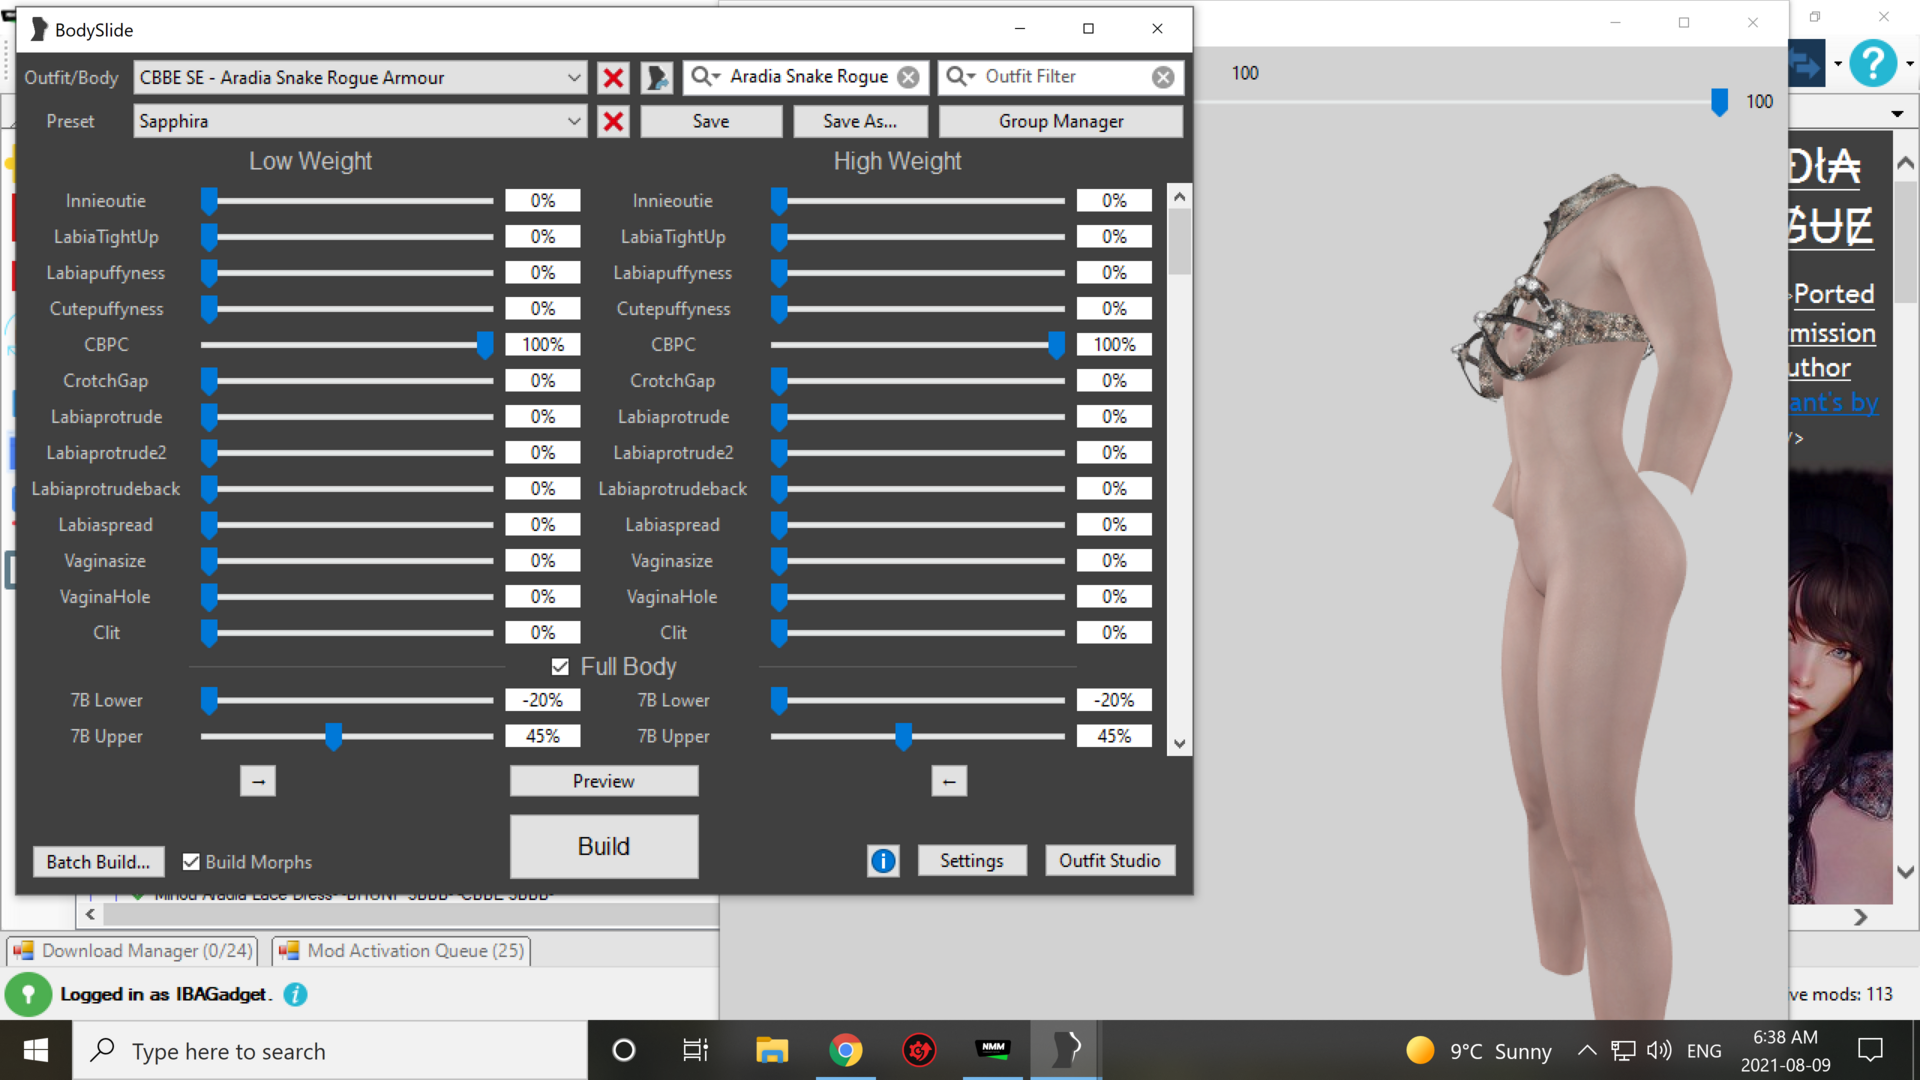Toggle the Build Morphs checkbox
The image size is (1920, 1080).
191,862
